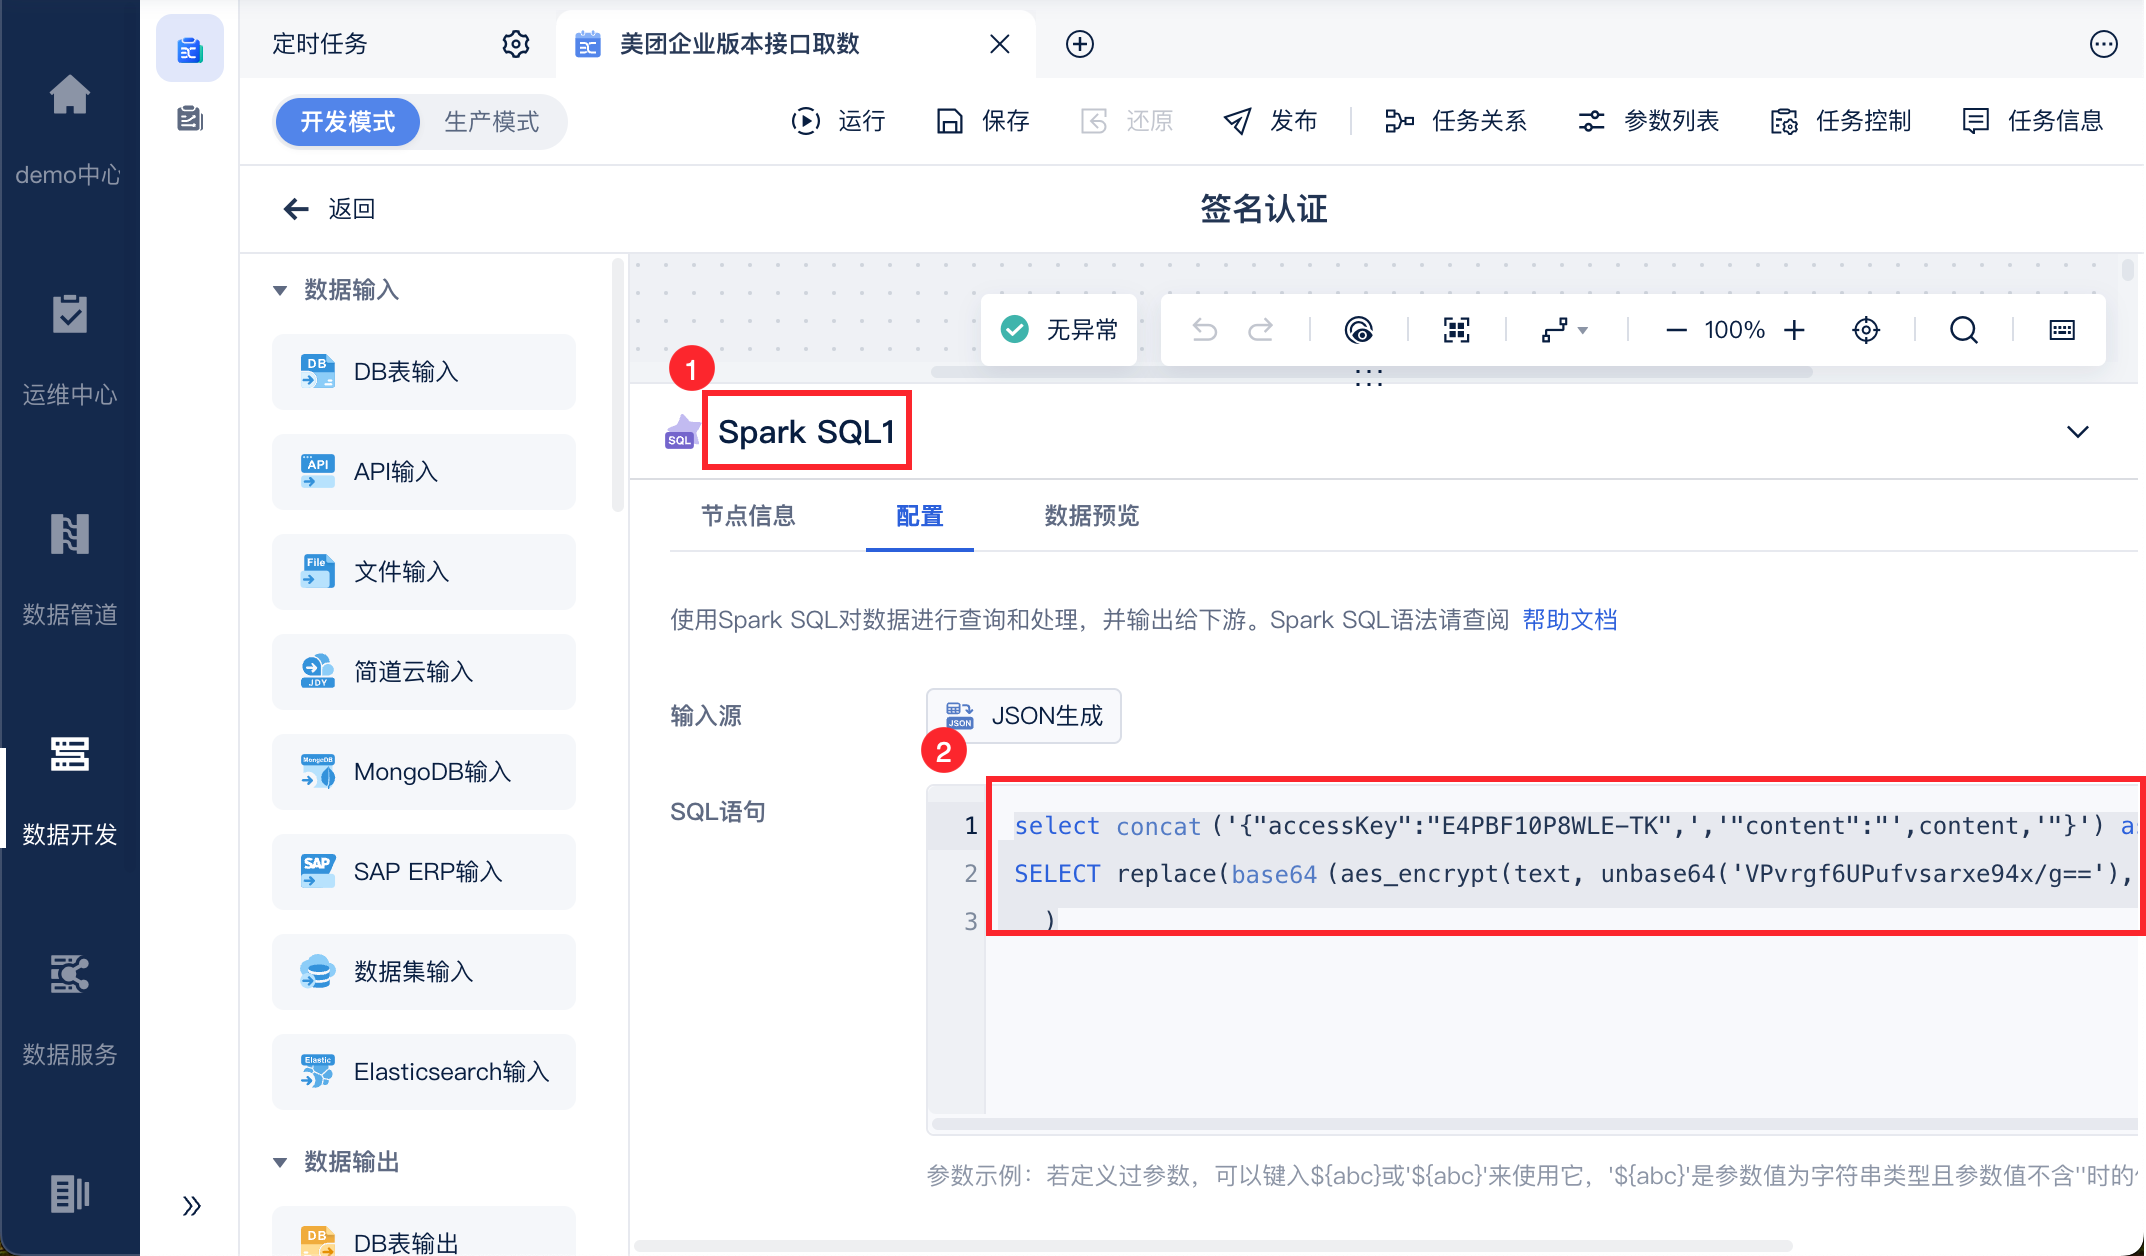
Task: Click the undo arrow icon
Action: pos(1204,330)
